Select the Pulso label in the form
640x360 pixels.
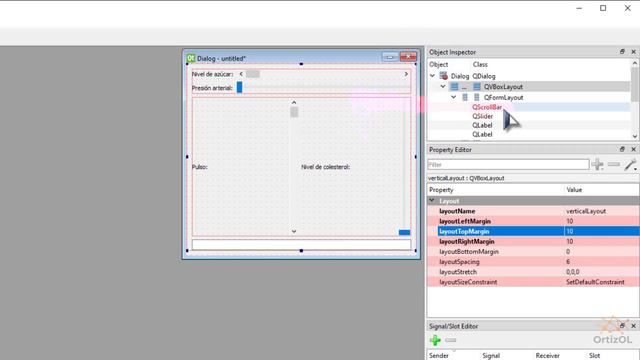200,167
